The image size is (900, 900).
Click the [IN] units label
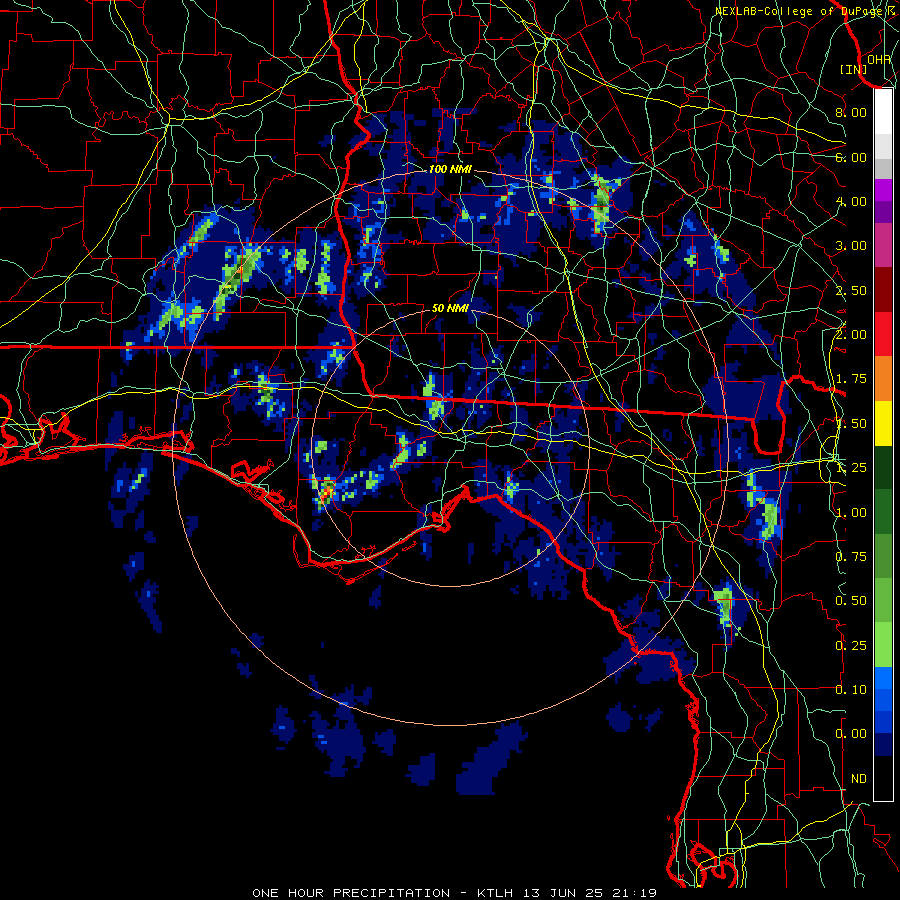coord(854,69)
